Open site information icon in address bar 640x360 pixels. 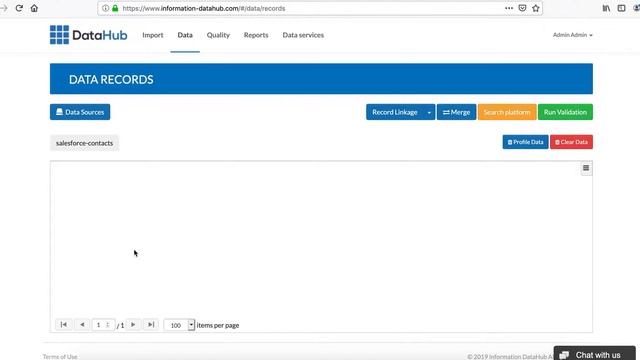pyautogui.click(x=105, y=8)
